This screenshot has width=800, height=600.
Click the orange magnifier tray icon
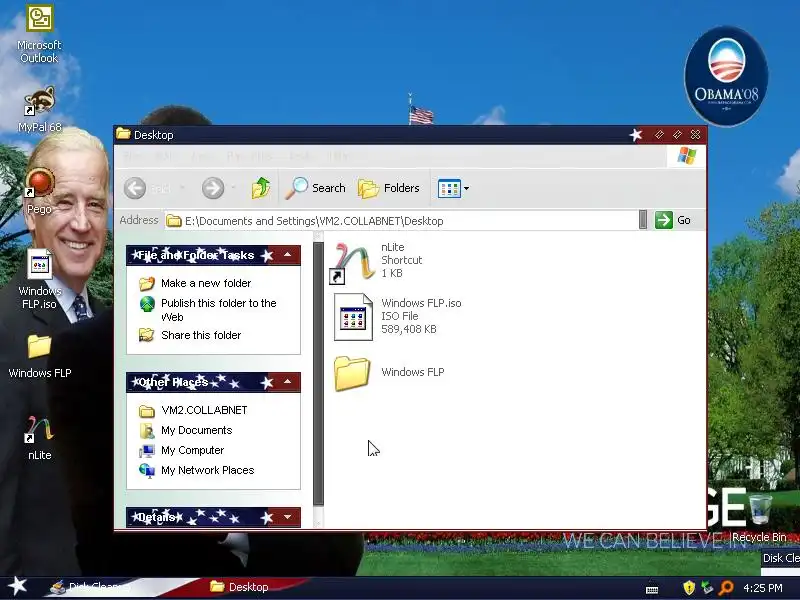[x=726, y=588]
